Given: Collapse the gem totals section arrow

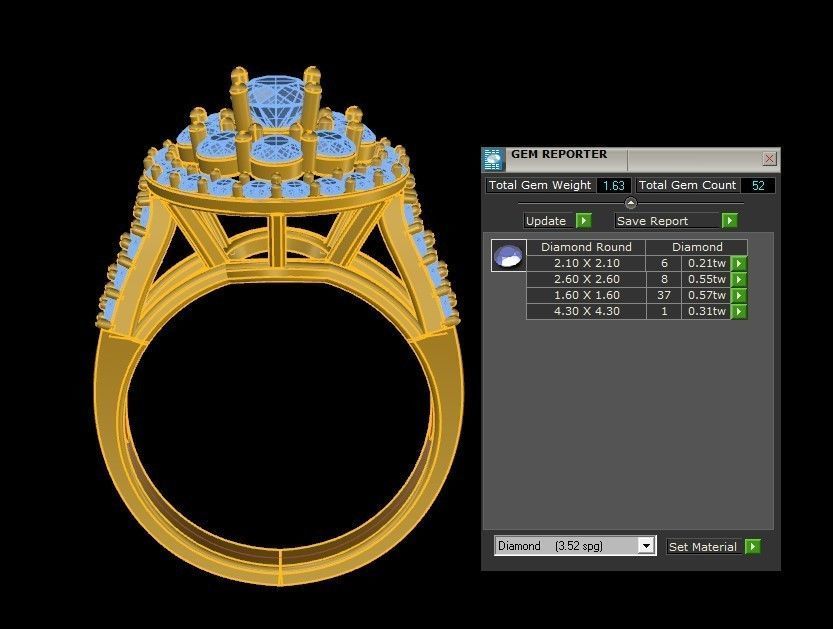Looking at the screenshot, I should [x=628, y=203].
